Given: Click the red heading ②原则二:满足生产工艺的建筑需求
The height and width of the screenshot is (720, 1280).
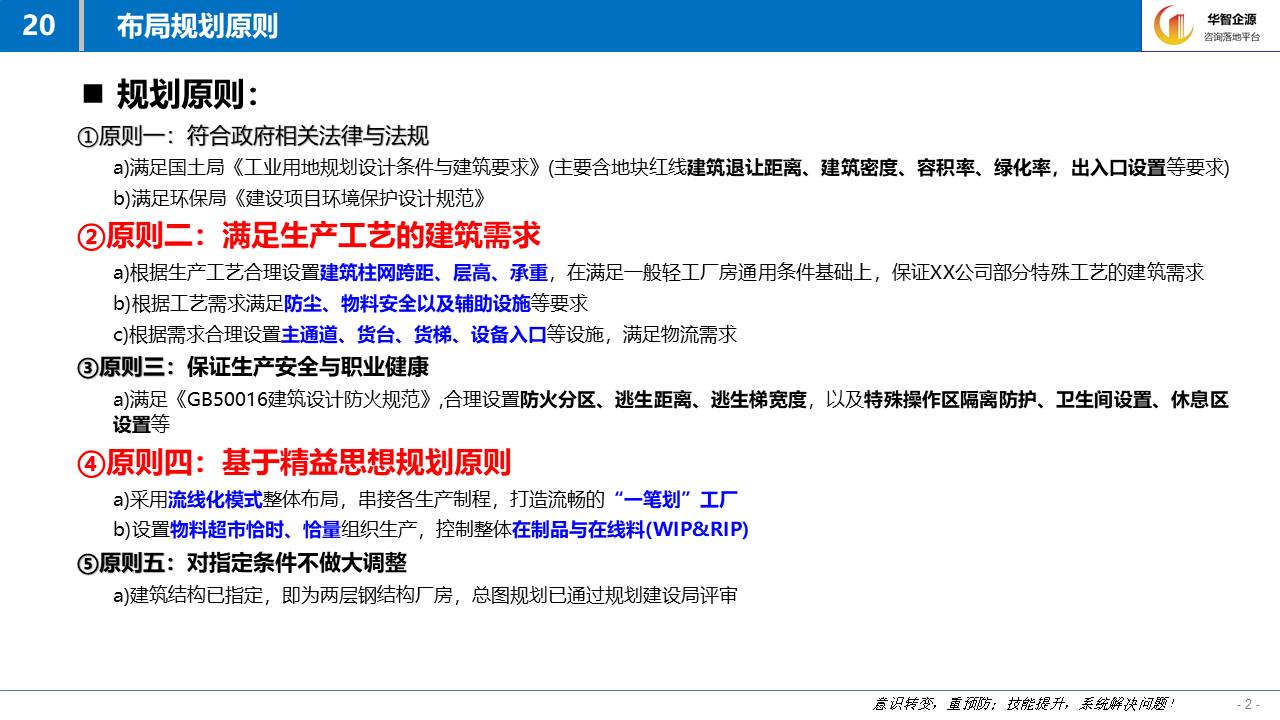Looking at the screenshot, I should tap(309, 236).
